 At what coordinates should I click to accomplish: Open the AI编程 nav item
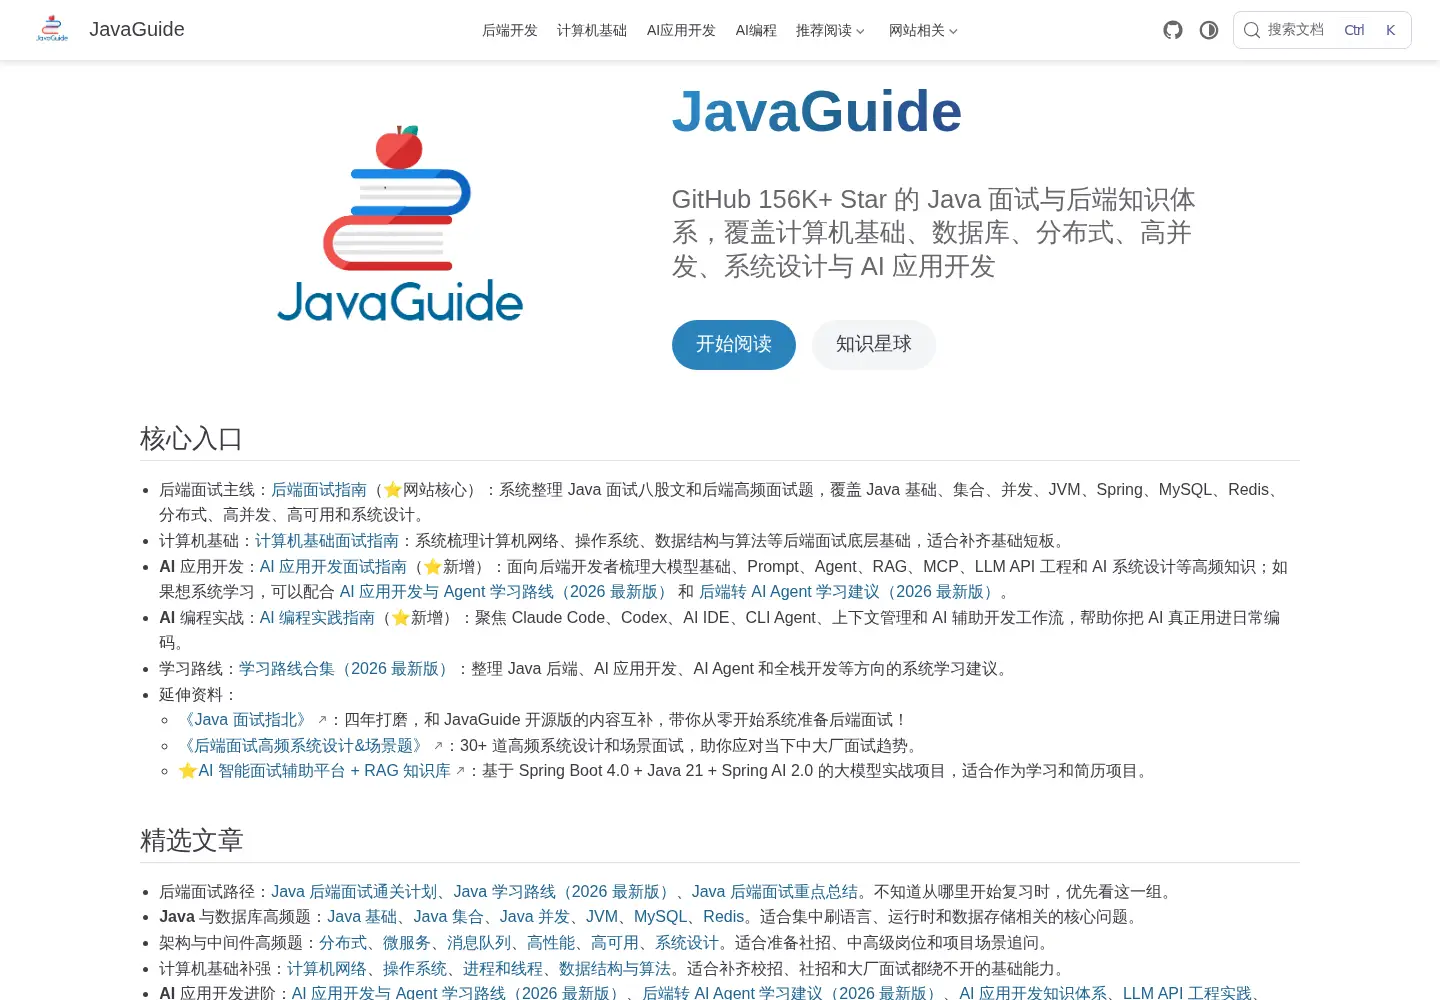pyautogui.click(x=756, y=30)
